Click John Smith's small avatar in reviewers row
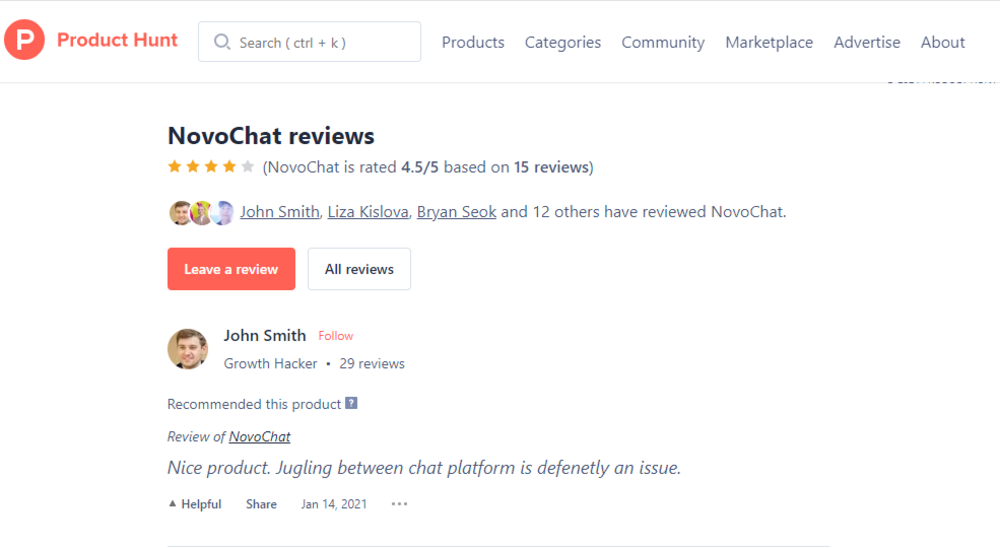The width and height of the screenshot is (1000, 548). click(x=180, y=212)
